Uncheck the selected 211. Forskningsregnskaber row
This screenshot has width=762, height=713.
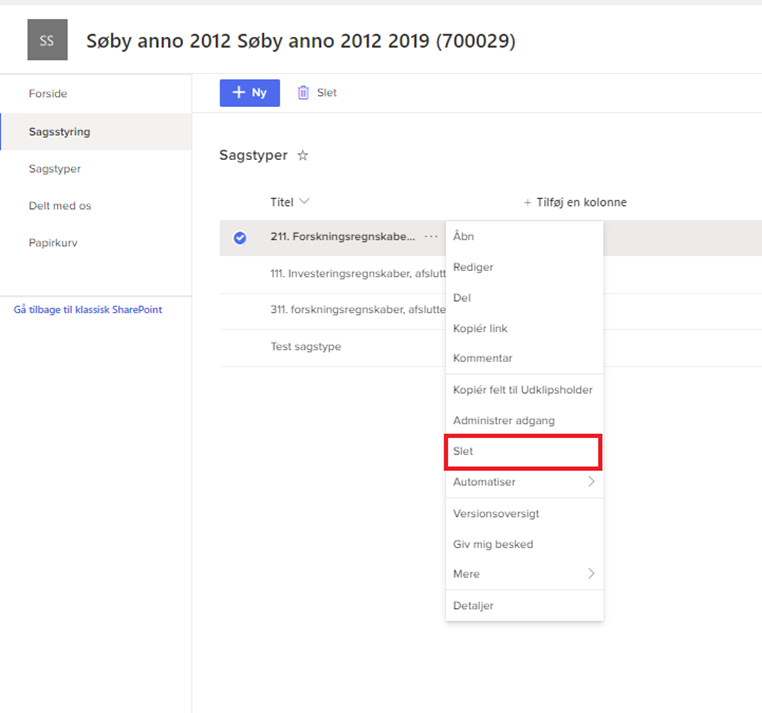tap(240, 238)
